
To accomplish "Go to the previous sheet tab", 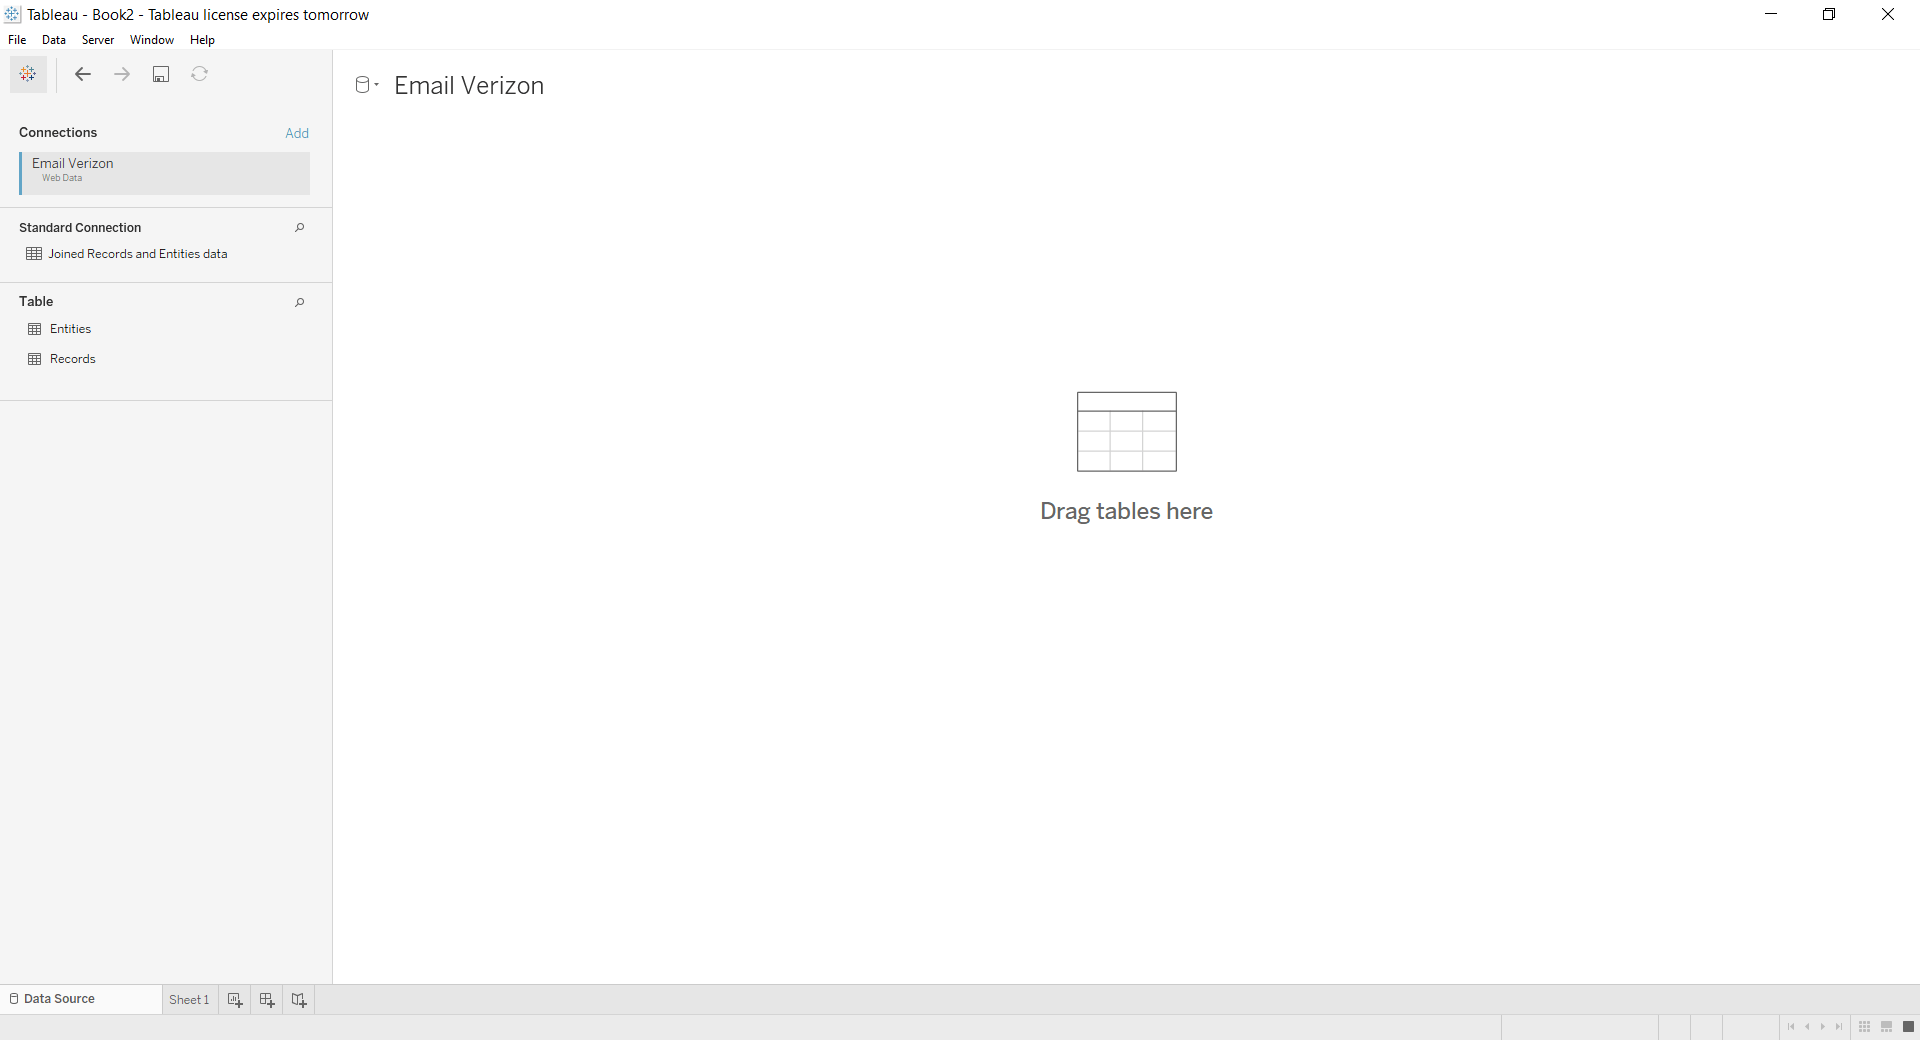I will [1807, 1027].
